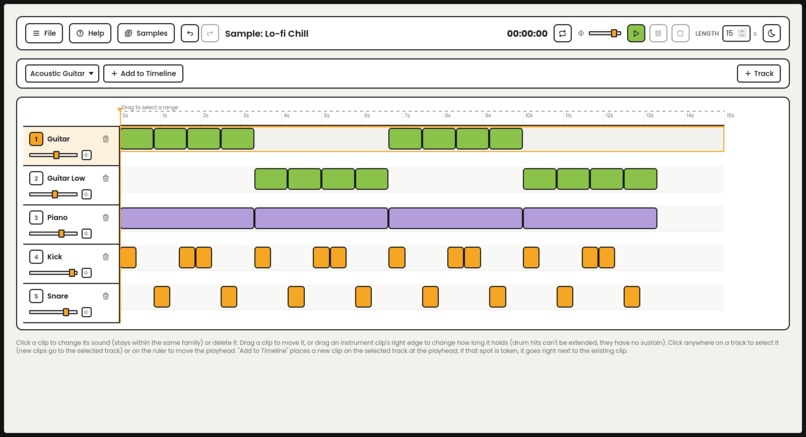Add a new track with + Track
Image resolution: width=806 pixels, height=437 pixels.
[759, 74]
